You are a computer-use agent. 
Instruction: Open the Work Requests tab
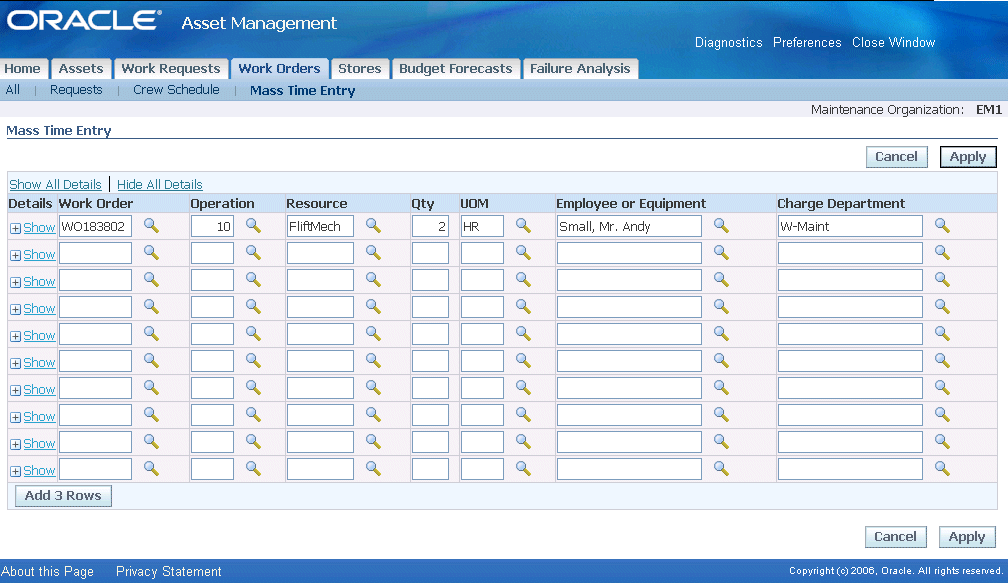[x=171, y=68]
